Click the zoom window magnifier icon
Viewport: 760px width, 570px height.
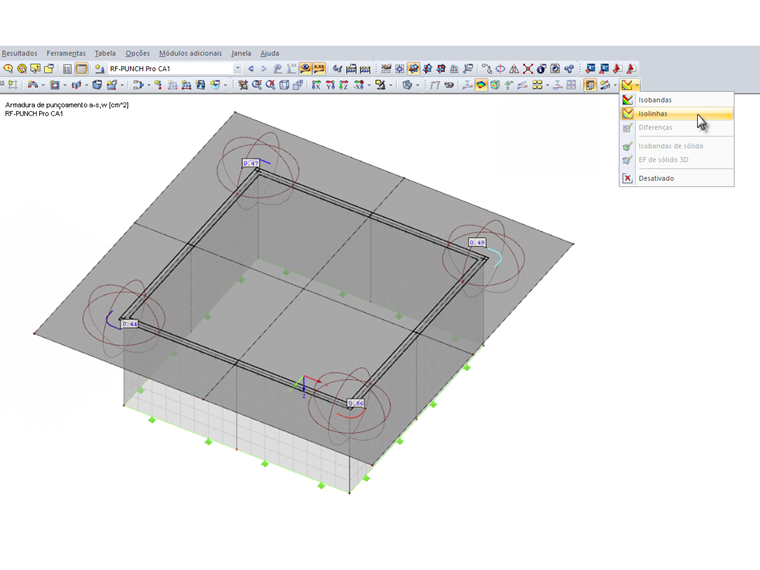(256, 85)
